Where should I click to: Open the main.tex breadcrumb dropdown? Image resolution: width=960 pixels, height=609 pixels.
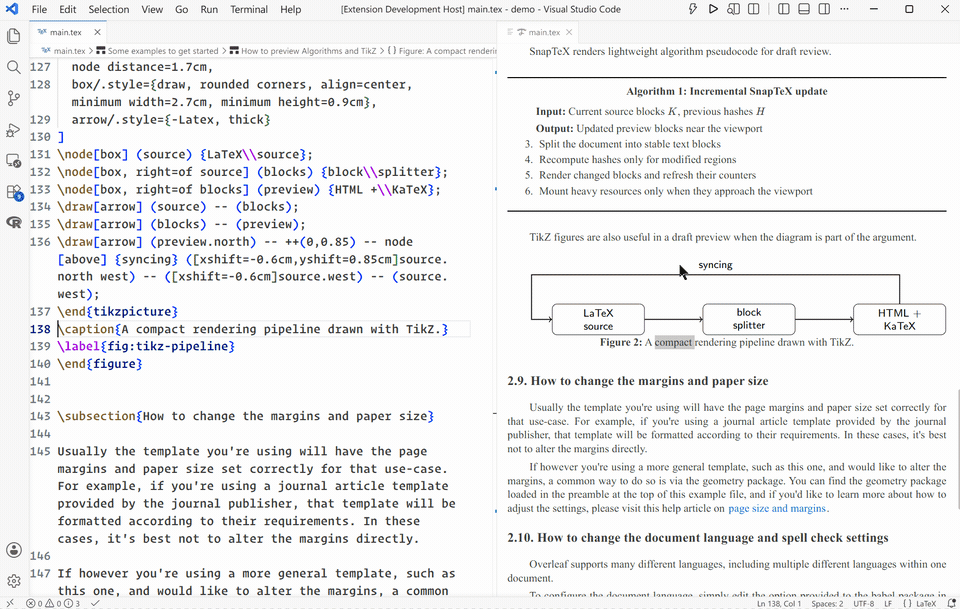(x=64, y=51)
